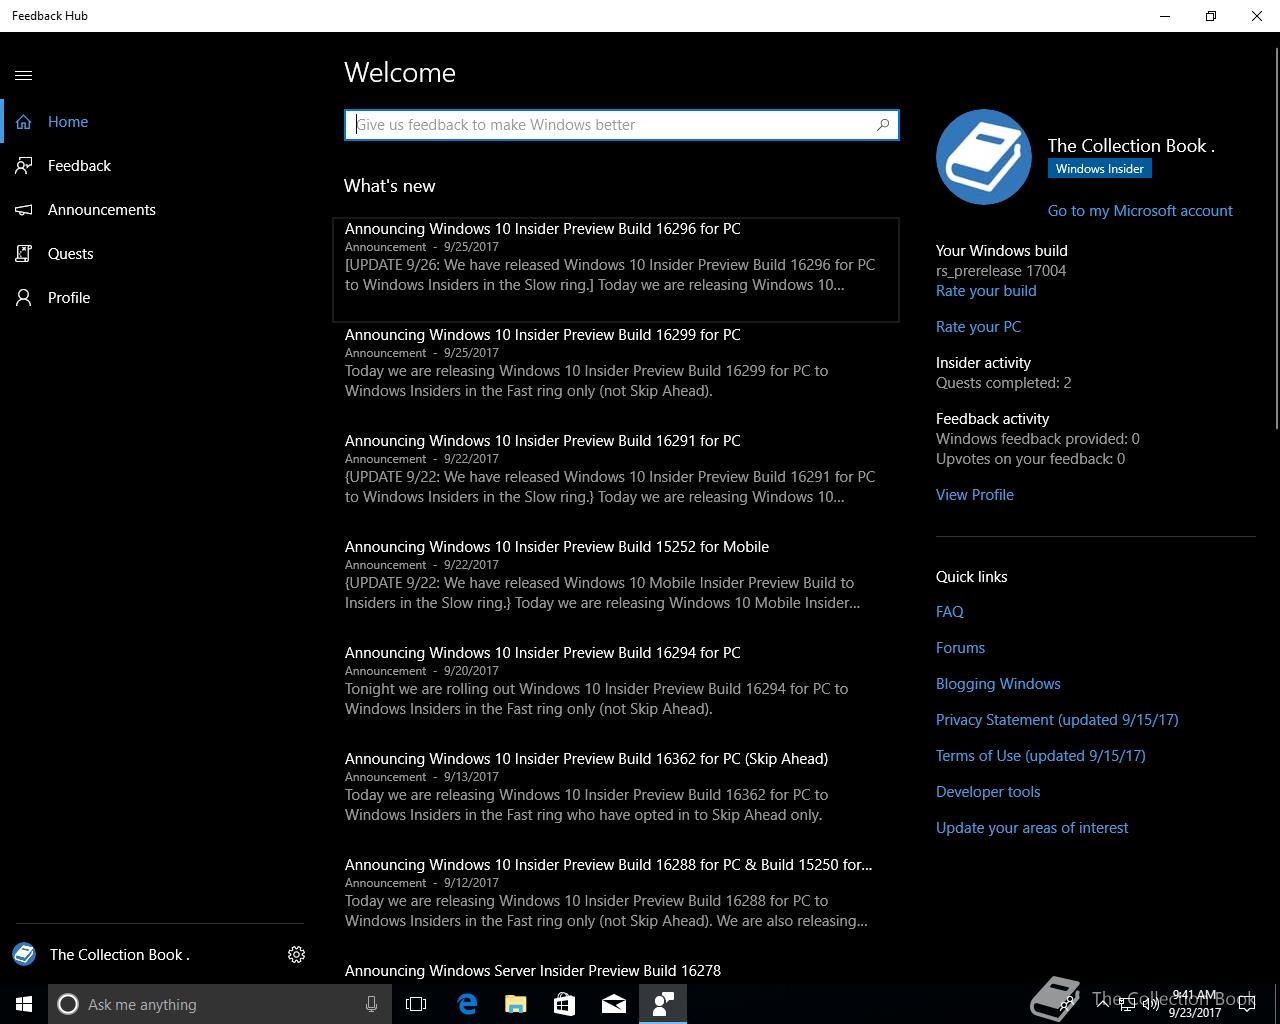Click Rate your PC link
The height and width of the screenshot is (1024, 1280).
tap(978, 327)
